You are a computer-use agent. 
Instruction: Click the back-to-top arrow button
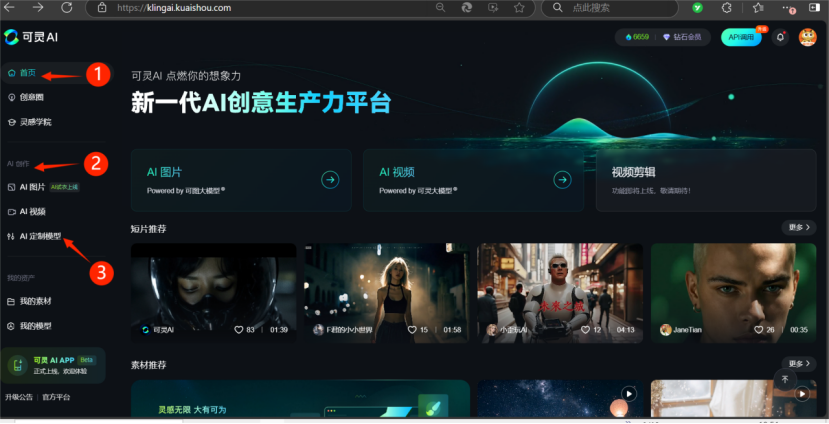click(x=785, y=379)
